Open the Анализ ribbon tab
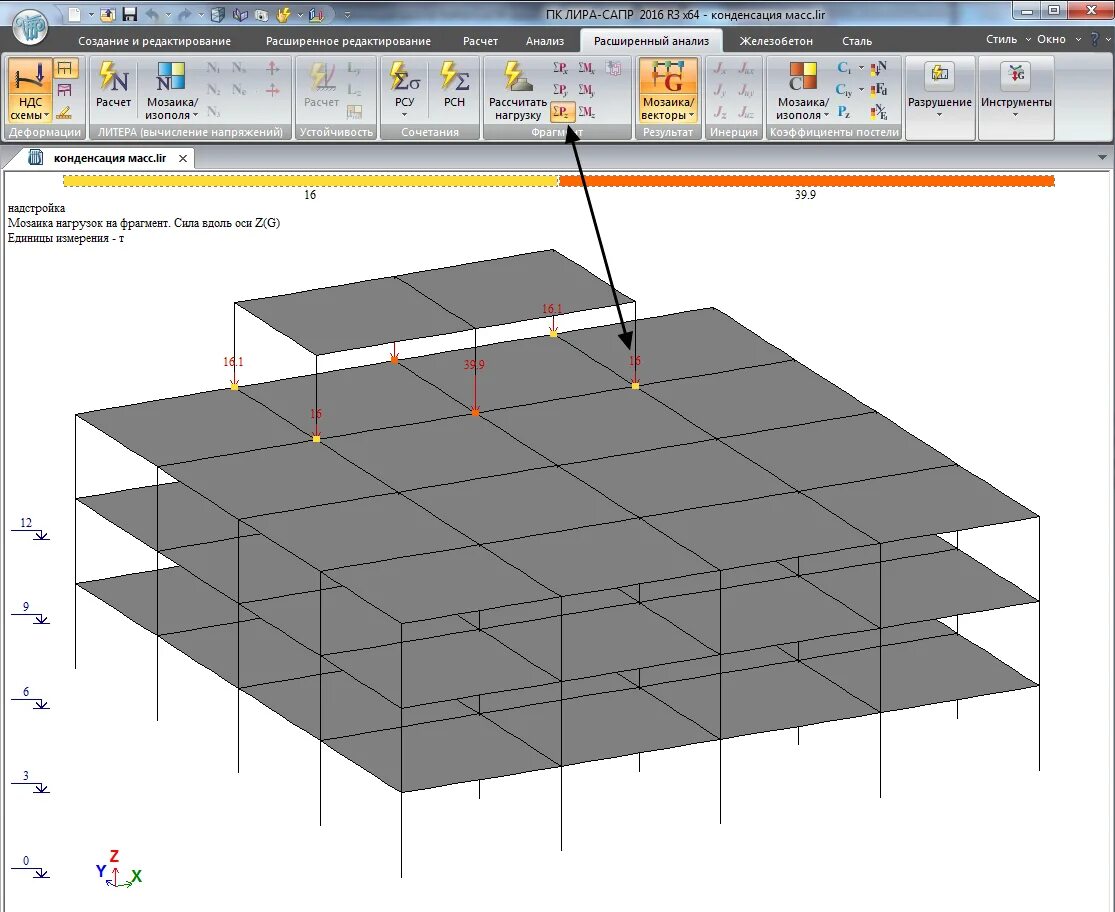 click(545, 41)
